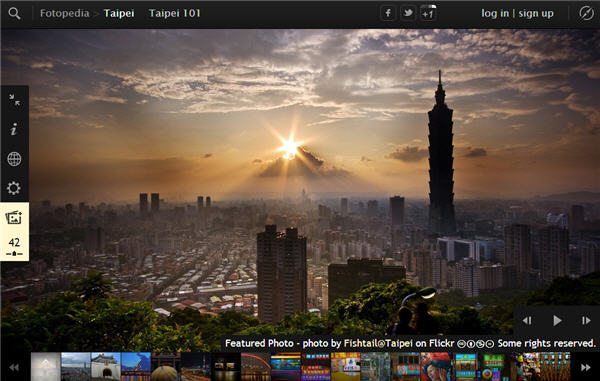Viewport: 600px width, 381px height.
Task: Click the Featured Photo caption text
Action: pos(259,343)
